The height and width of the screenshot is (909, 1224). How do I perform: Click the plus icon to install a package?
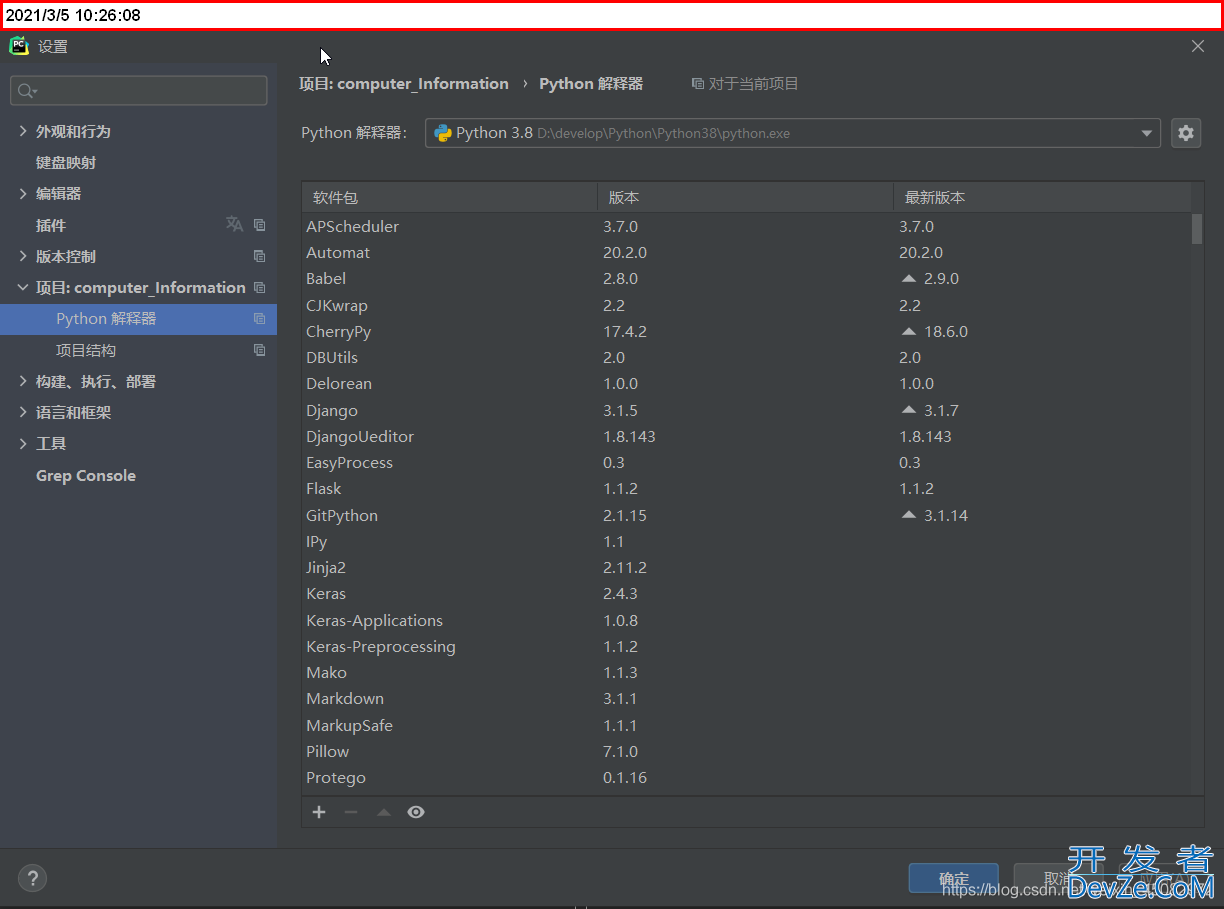click(319, 812)
